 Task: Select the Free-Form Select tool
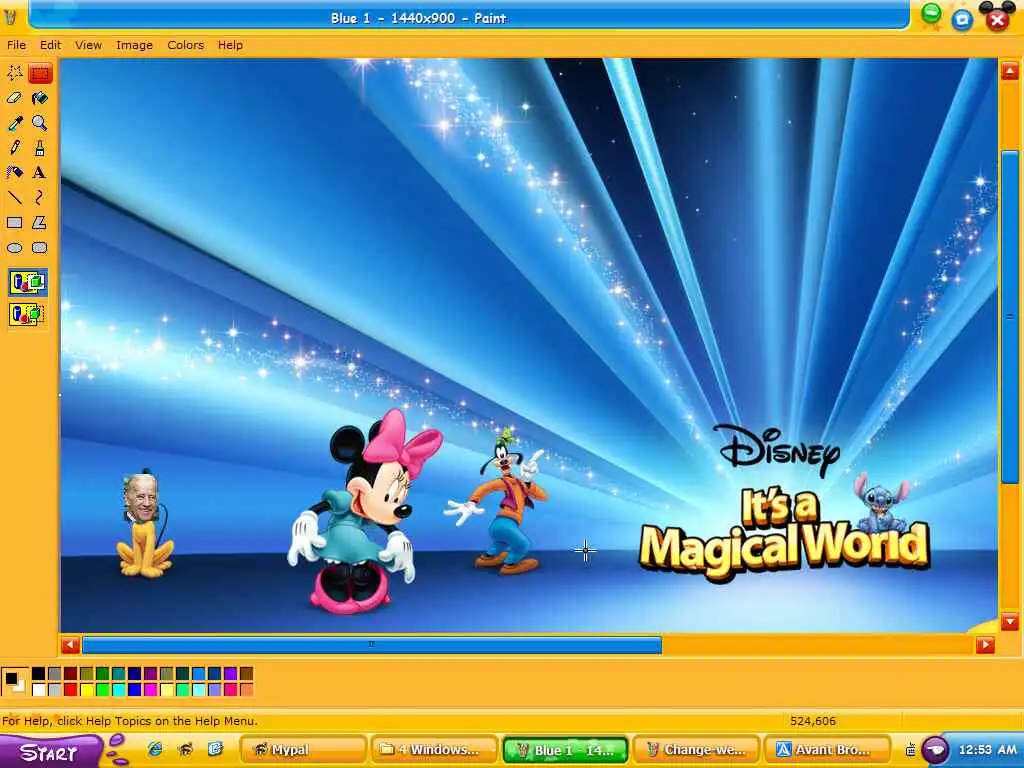click(x=14, y=72)
